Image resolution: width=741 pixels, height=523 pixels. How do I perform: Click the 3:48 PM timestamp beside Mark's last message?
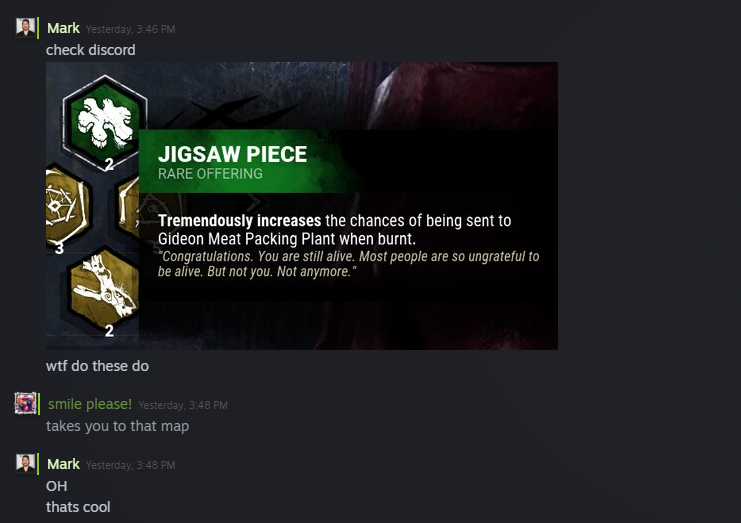130,465
